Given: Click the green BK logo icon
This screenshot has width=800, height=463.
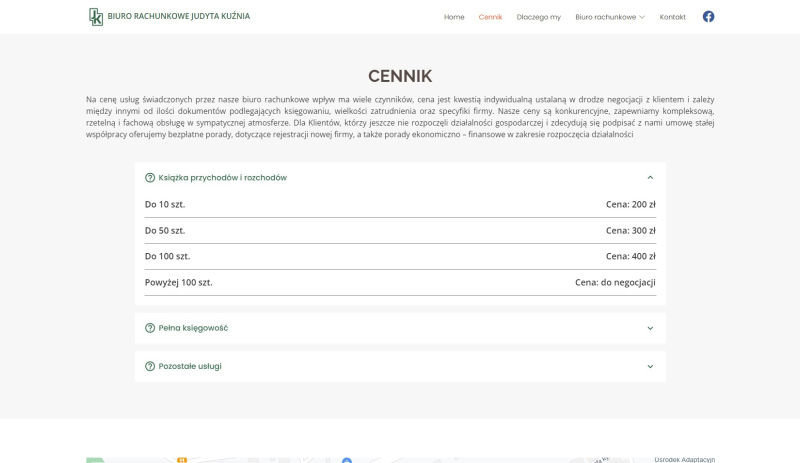Looking at the screenshot, I should [x=96, y=16].
